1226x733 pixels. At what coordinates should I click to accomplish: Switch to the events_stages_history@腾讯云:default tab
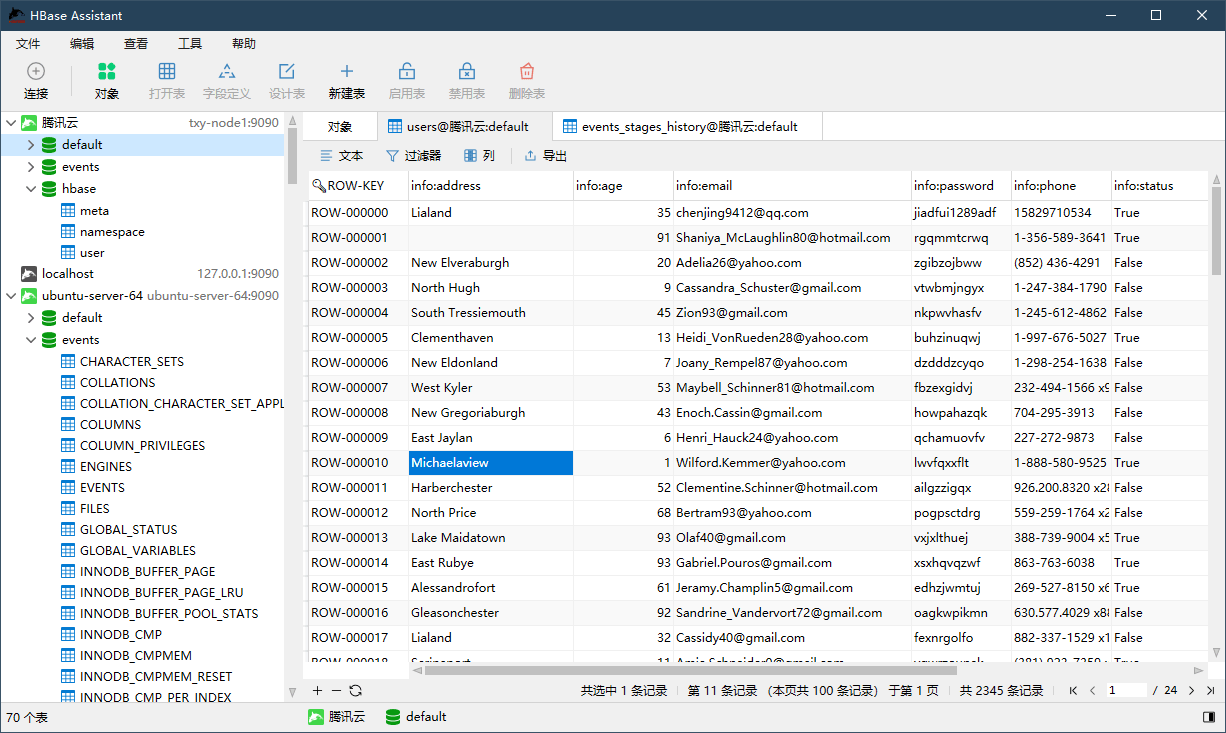click(689, 127)
